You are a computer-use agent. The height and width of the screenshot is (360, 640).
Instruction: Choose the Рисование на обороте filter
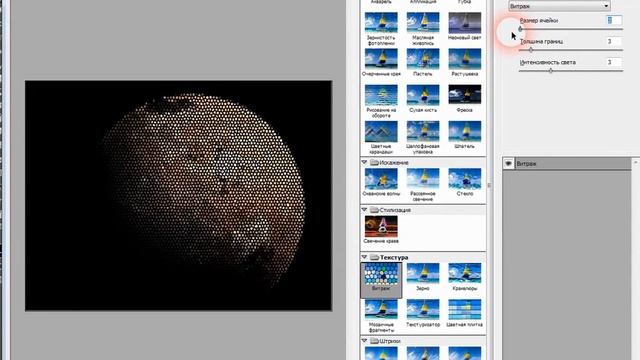coord(381,95)
